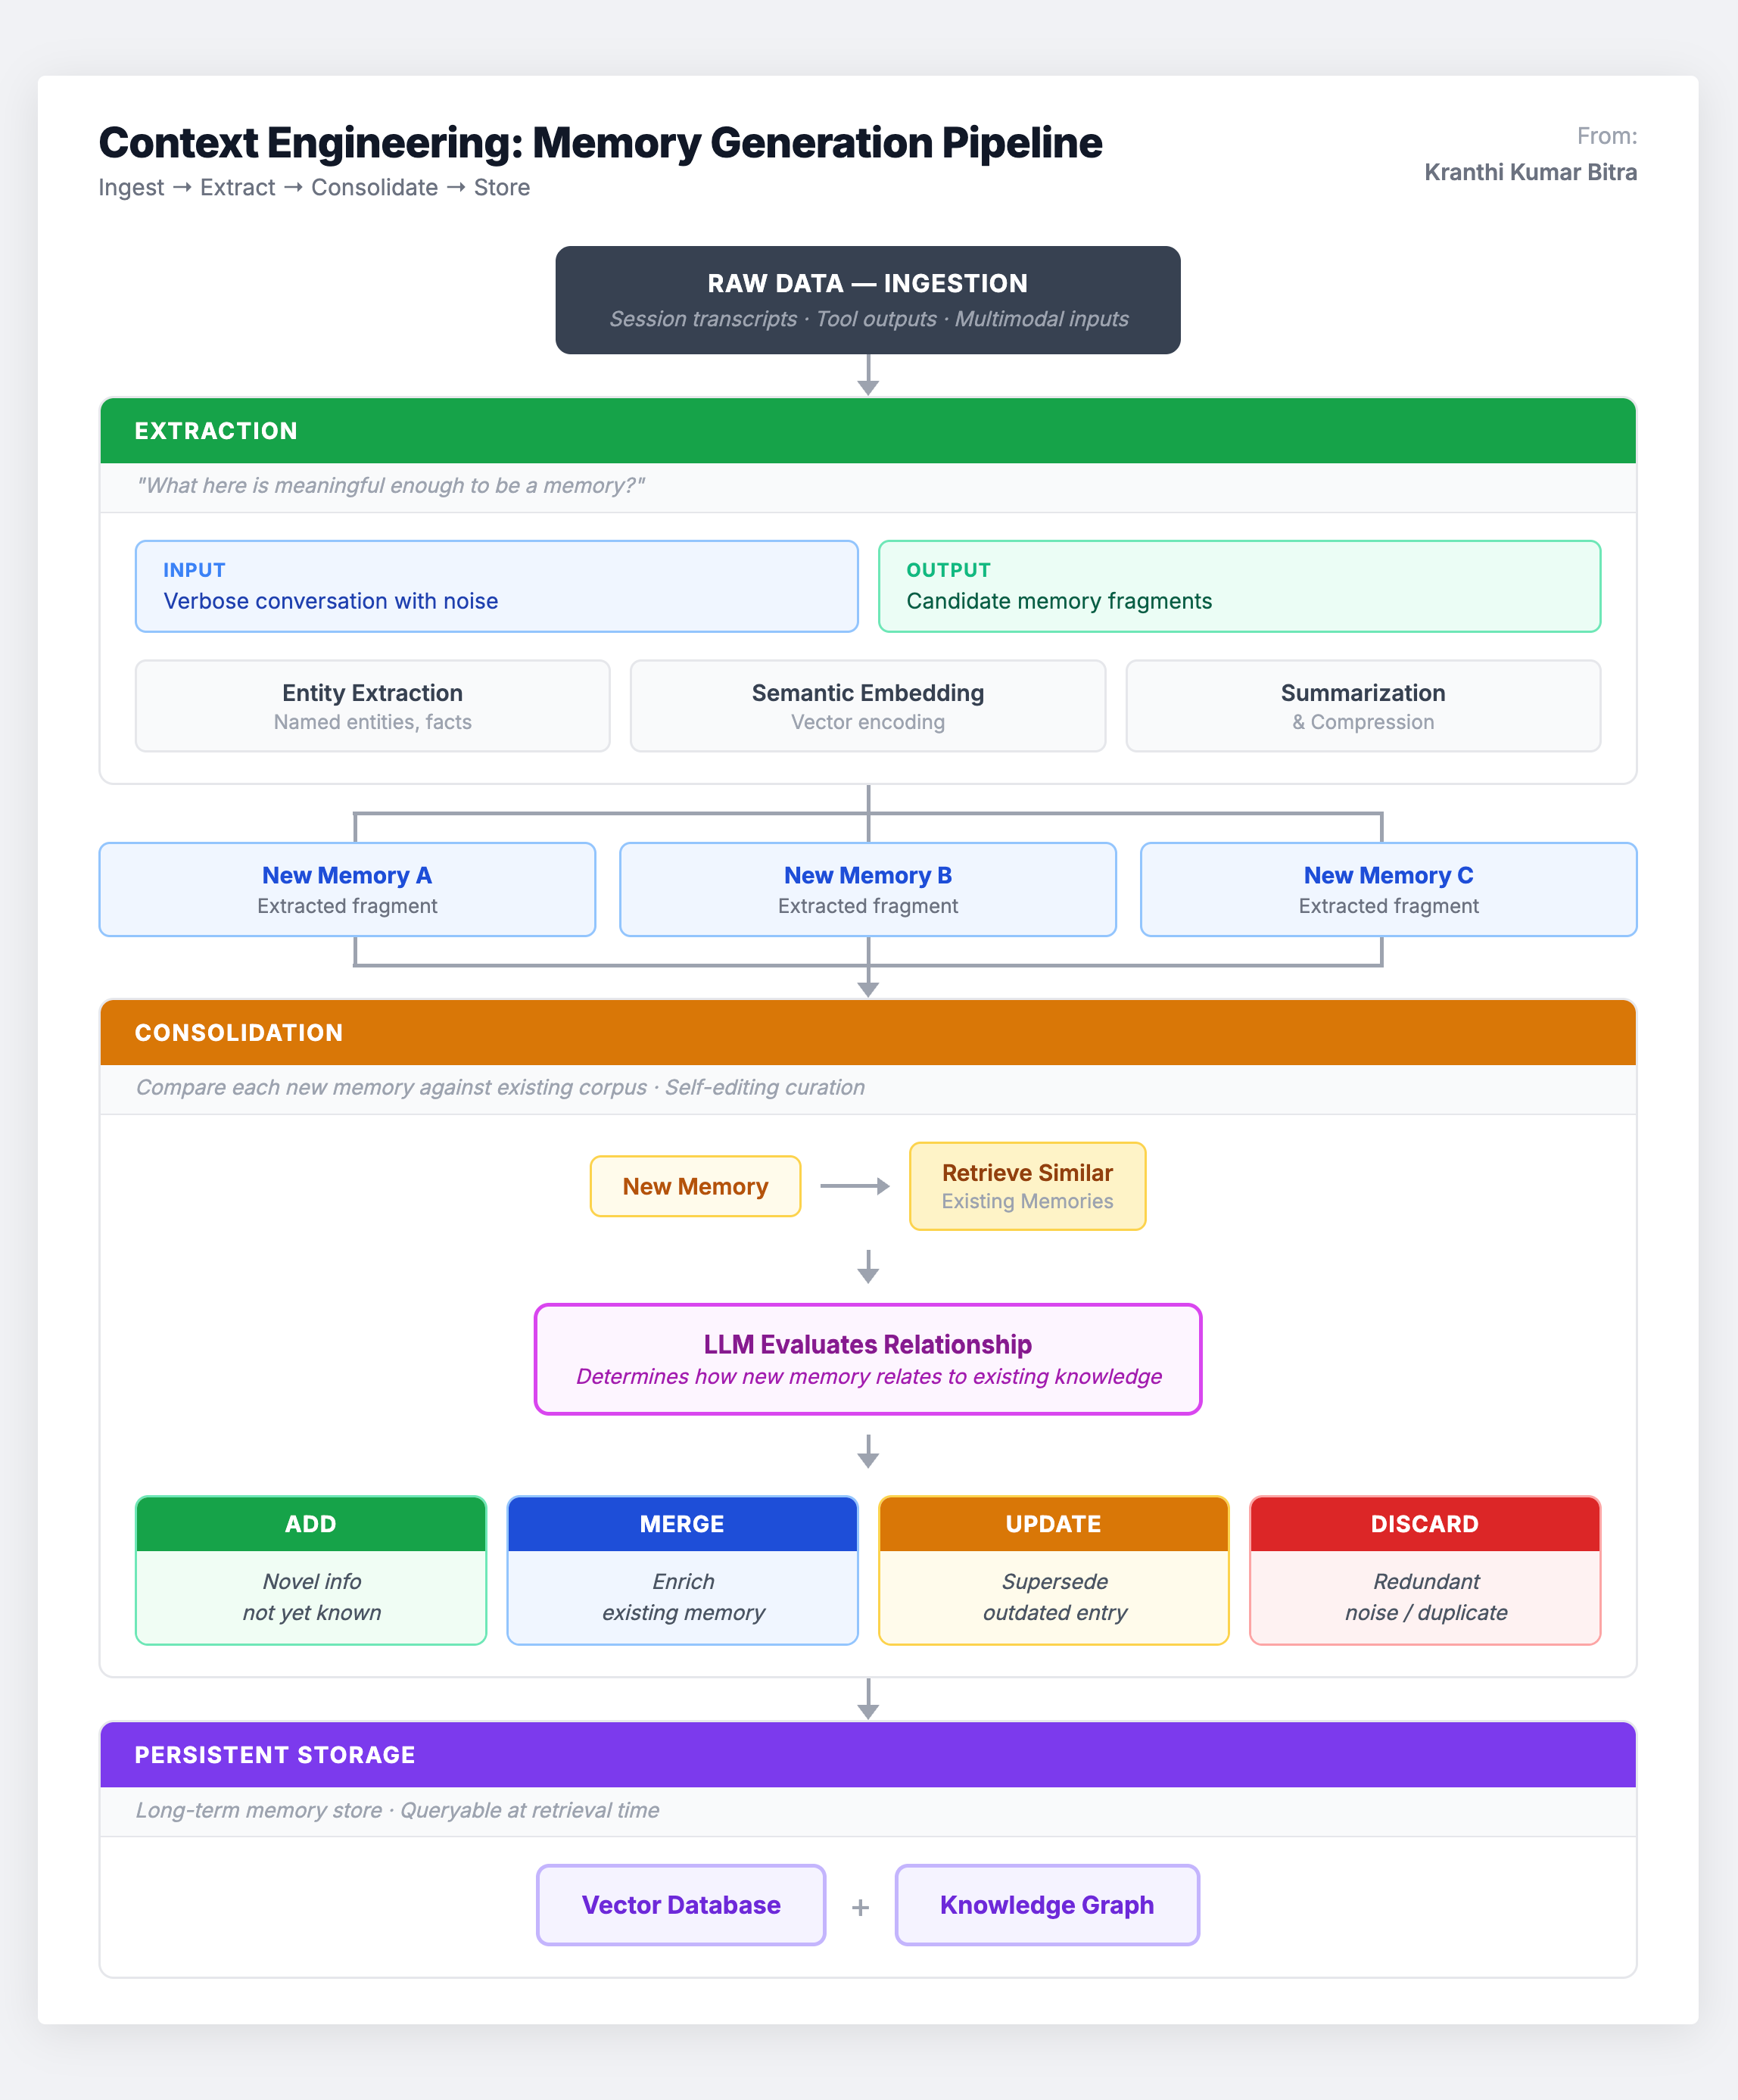
Task: Select the Semantic Embedding card
Action: click(867, 706)
